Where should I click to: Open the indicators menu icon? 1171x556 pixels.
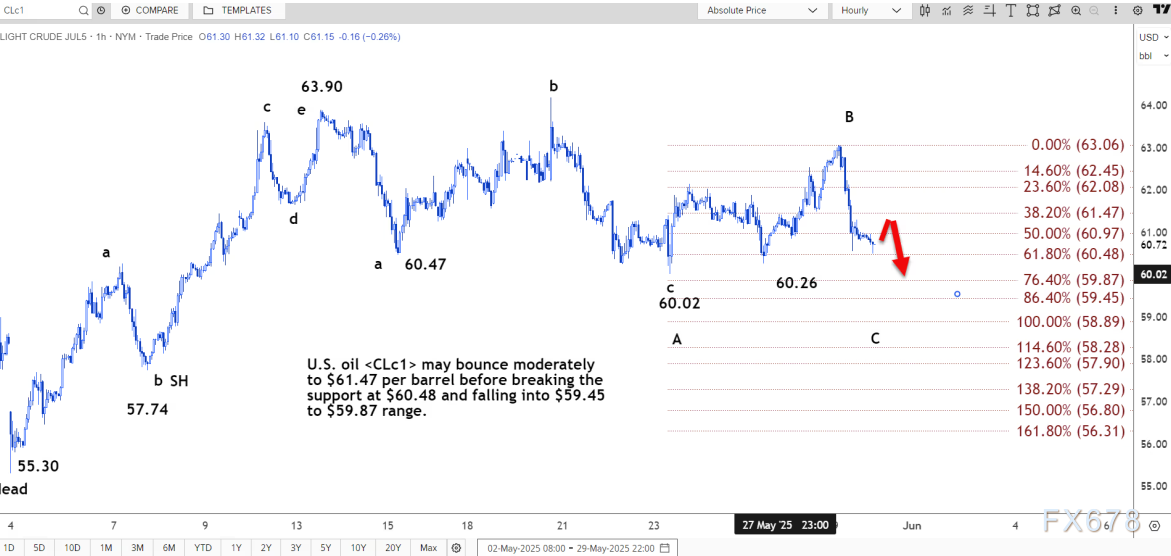(x=946, y=10)
